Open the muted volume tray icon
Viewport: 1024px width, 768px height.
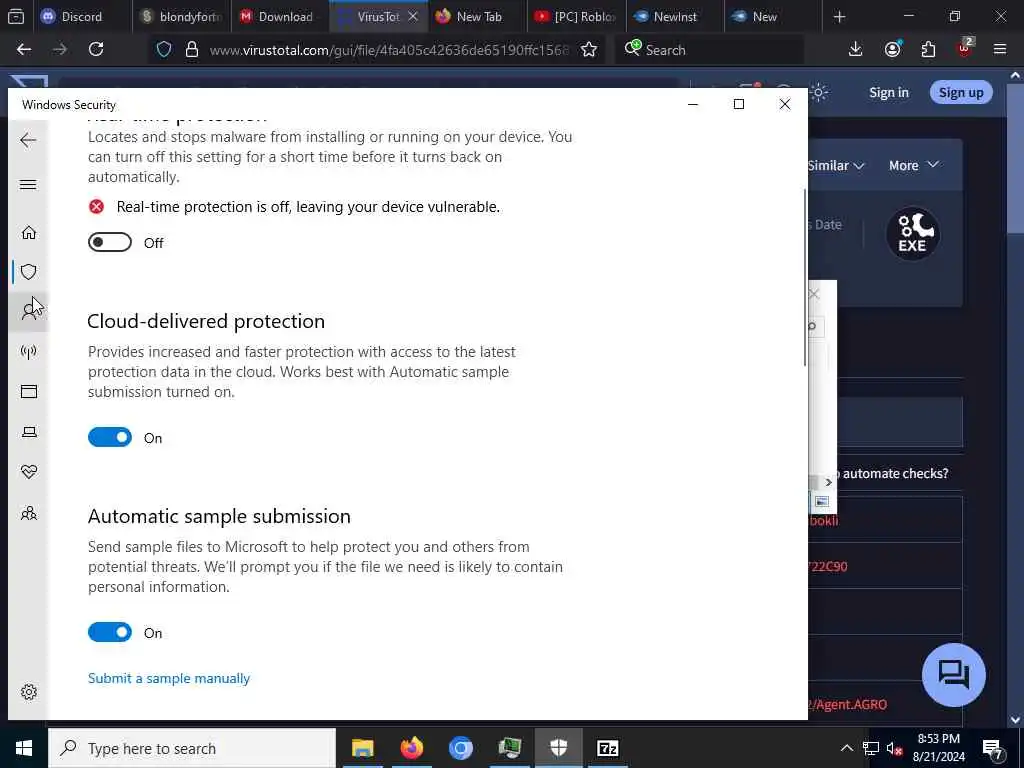[894, 748]
